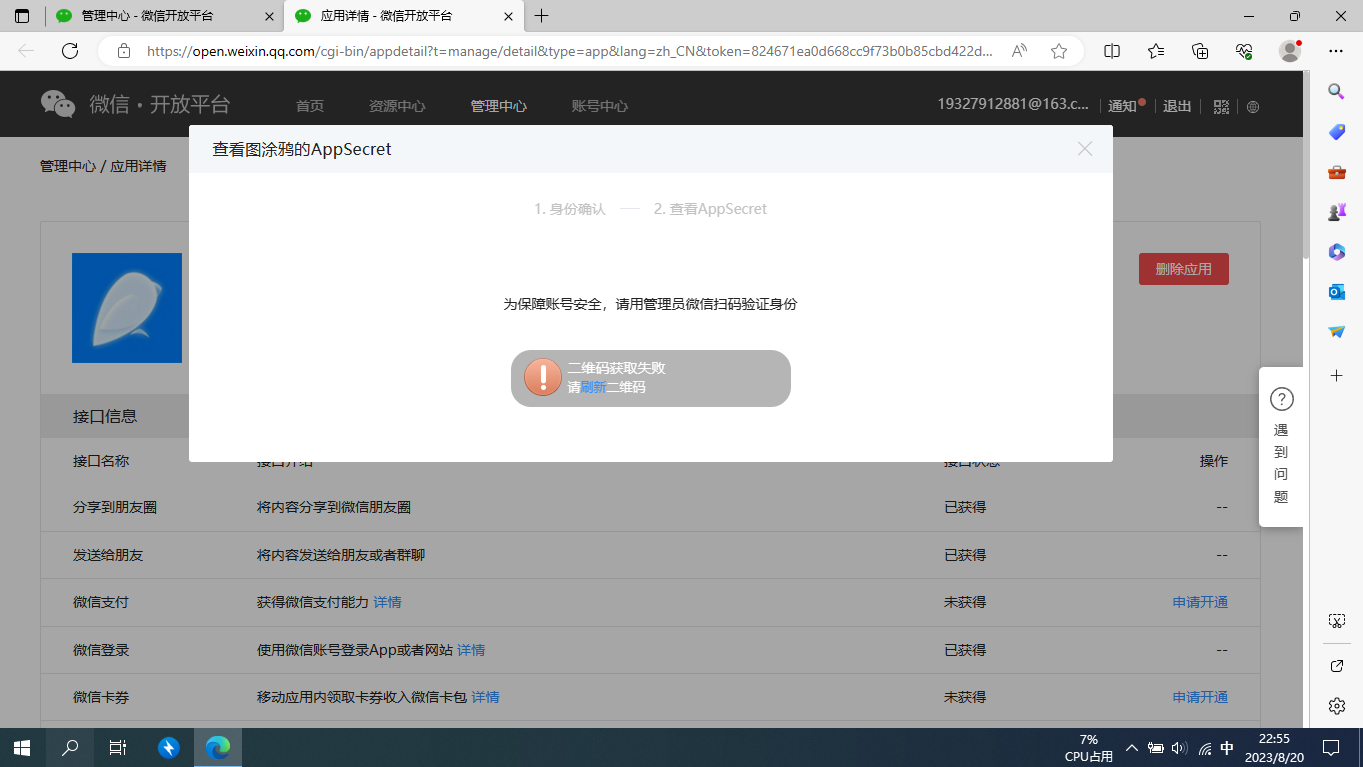This screenshot has width=1363, height=767.
Task: Close the AppSecret dialog with the X
Action: coord(1085,149)
